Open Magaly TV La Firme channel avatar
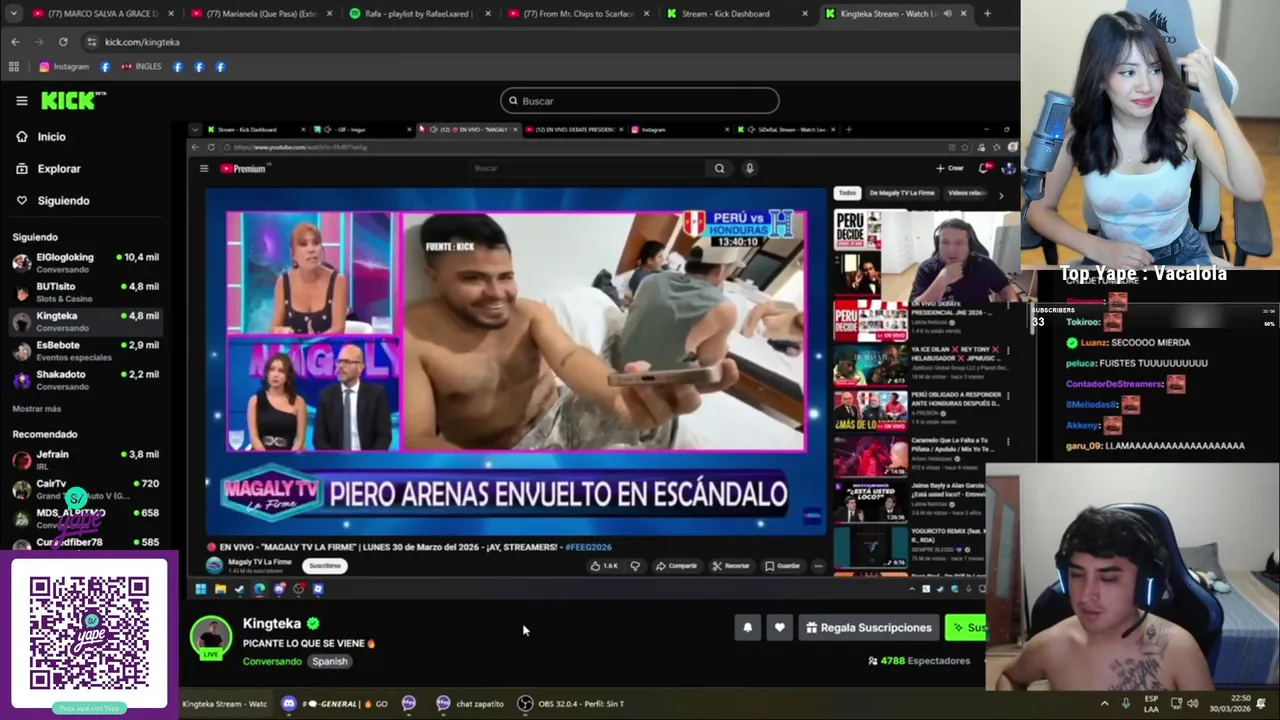This screenshot has height=720, width=1280. 213,565
